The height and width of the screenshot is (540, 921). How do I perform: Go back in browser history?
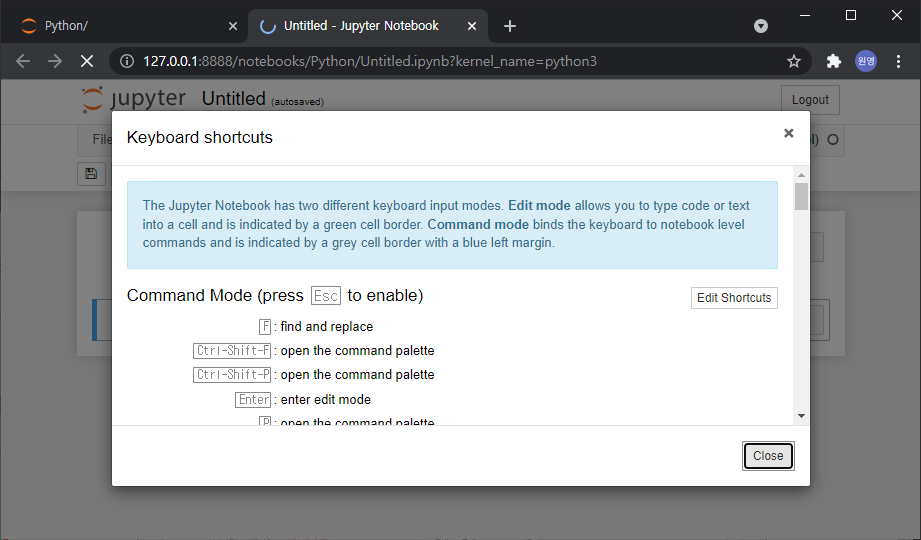pos(23,61)
